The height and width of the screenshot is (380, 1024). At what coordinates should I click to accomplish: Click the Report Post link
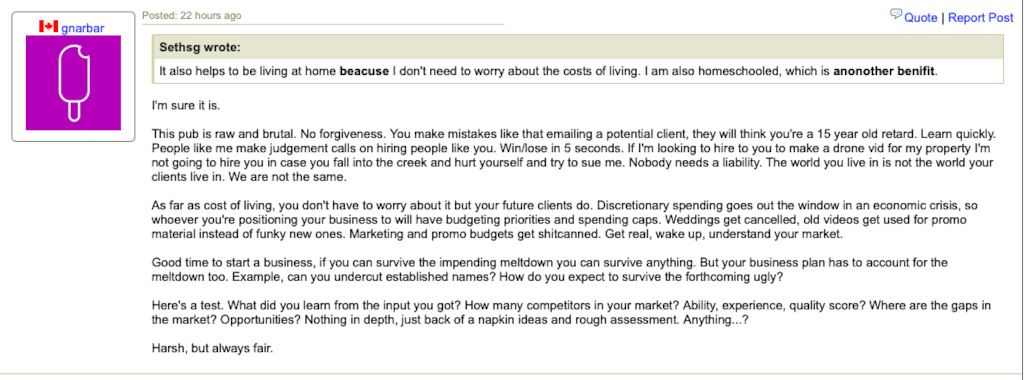click(980, 18)
